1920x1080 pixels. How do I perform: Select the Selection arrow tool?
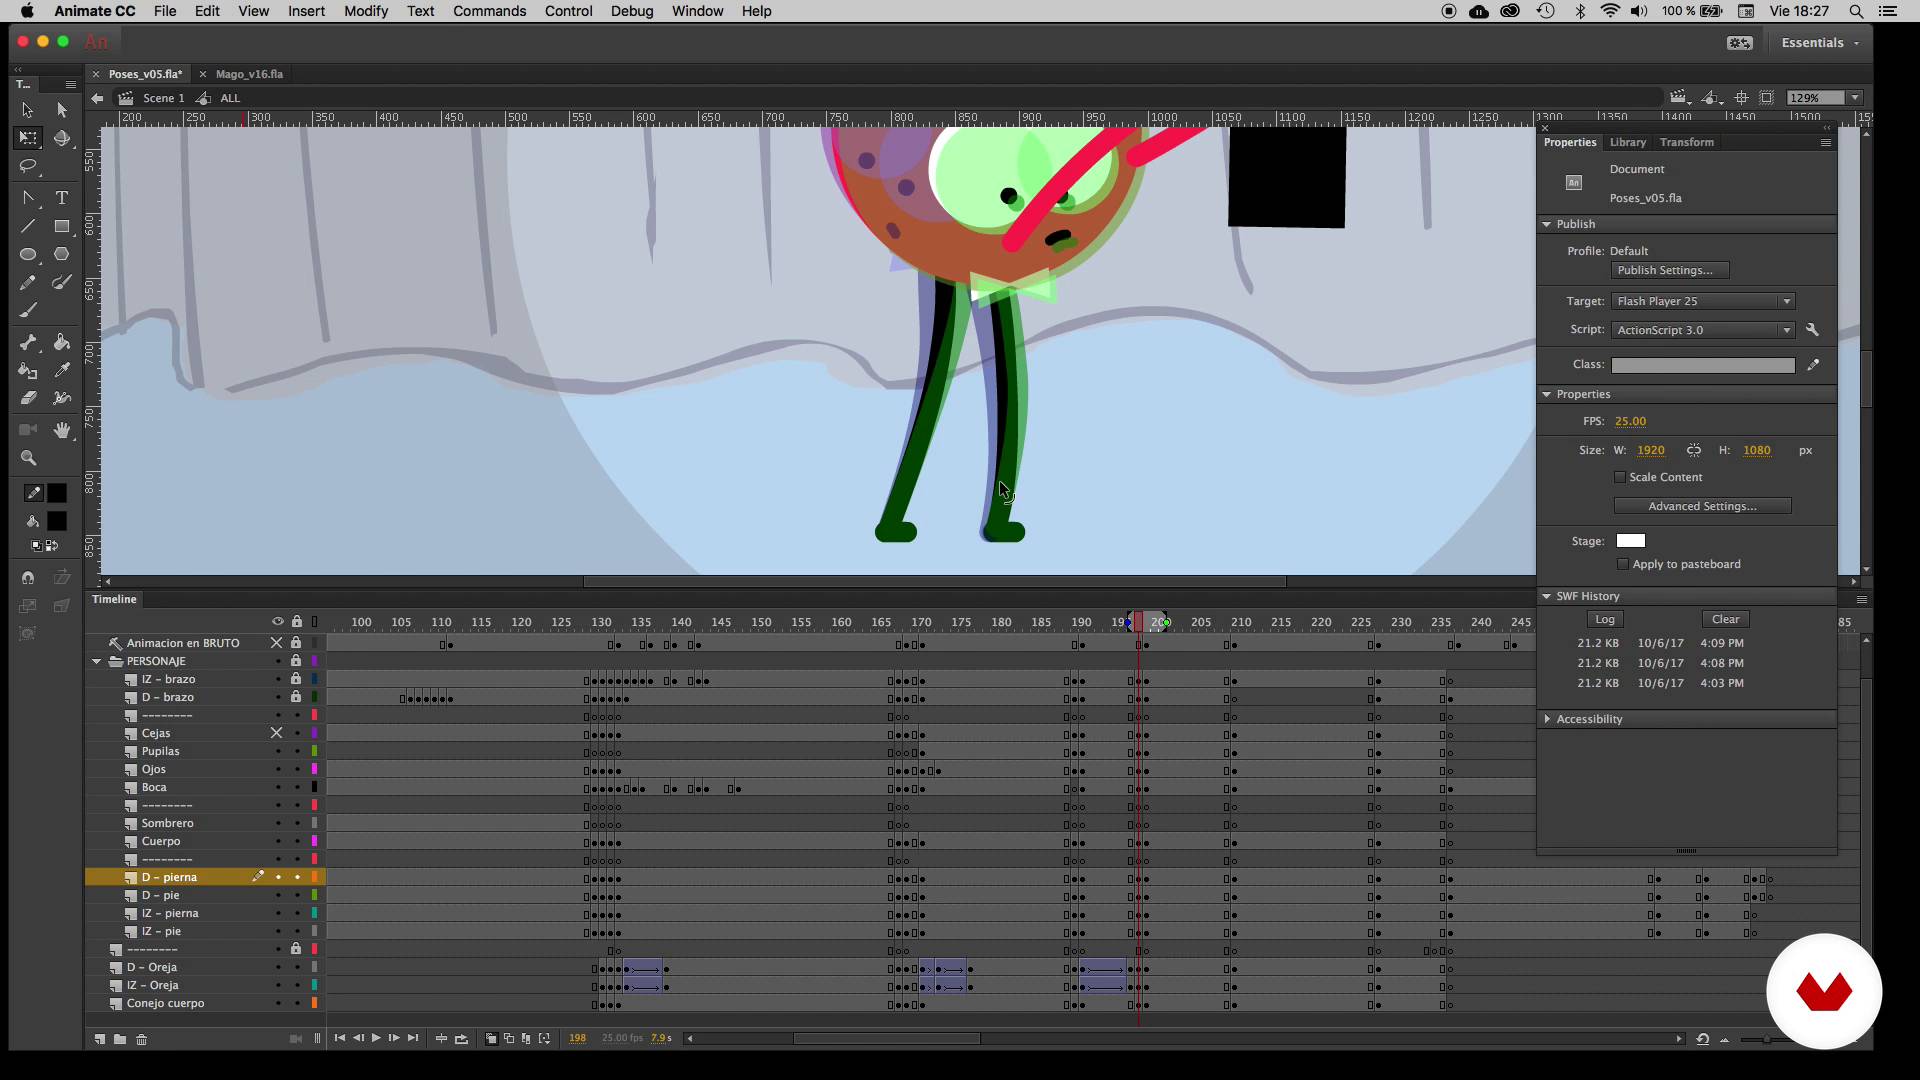(x=28, y=110)
